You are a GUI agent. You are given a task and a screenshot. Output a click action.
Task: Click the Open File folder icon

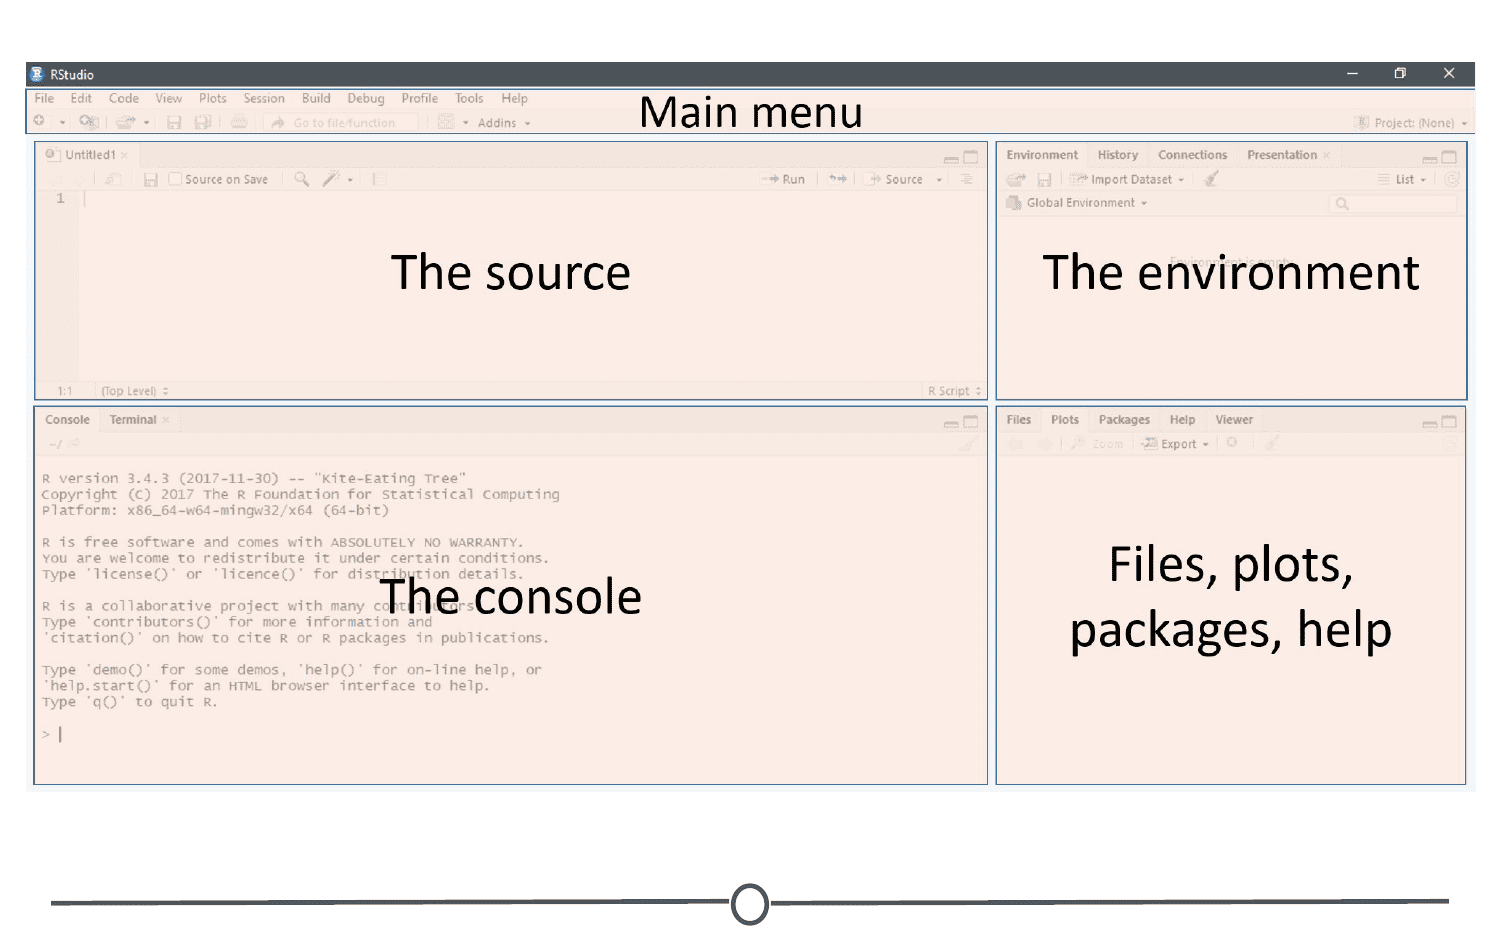(x=125, y=122)
